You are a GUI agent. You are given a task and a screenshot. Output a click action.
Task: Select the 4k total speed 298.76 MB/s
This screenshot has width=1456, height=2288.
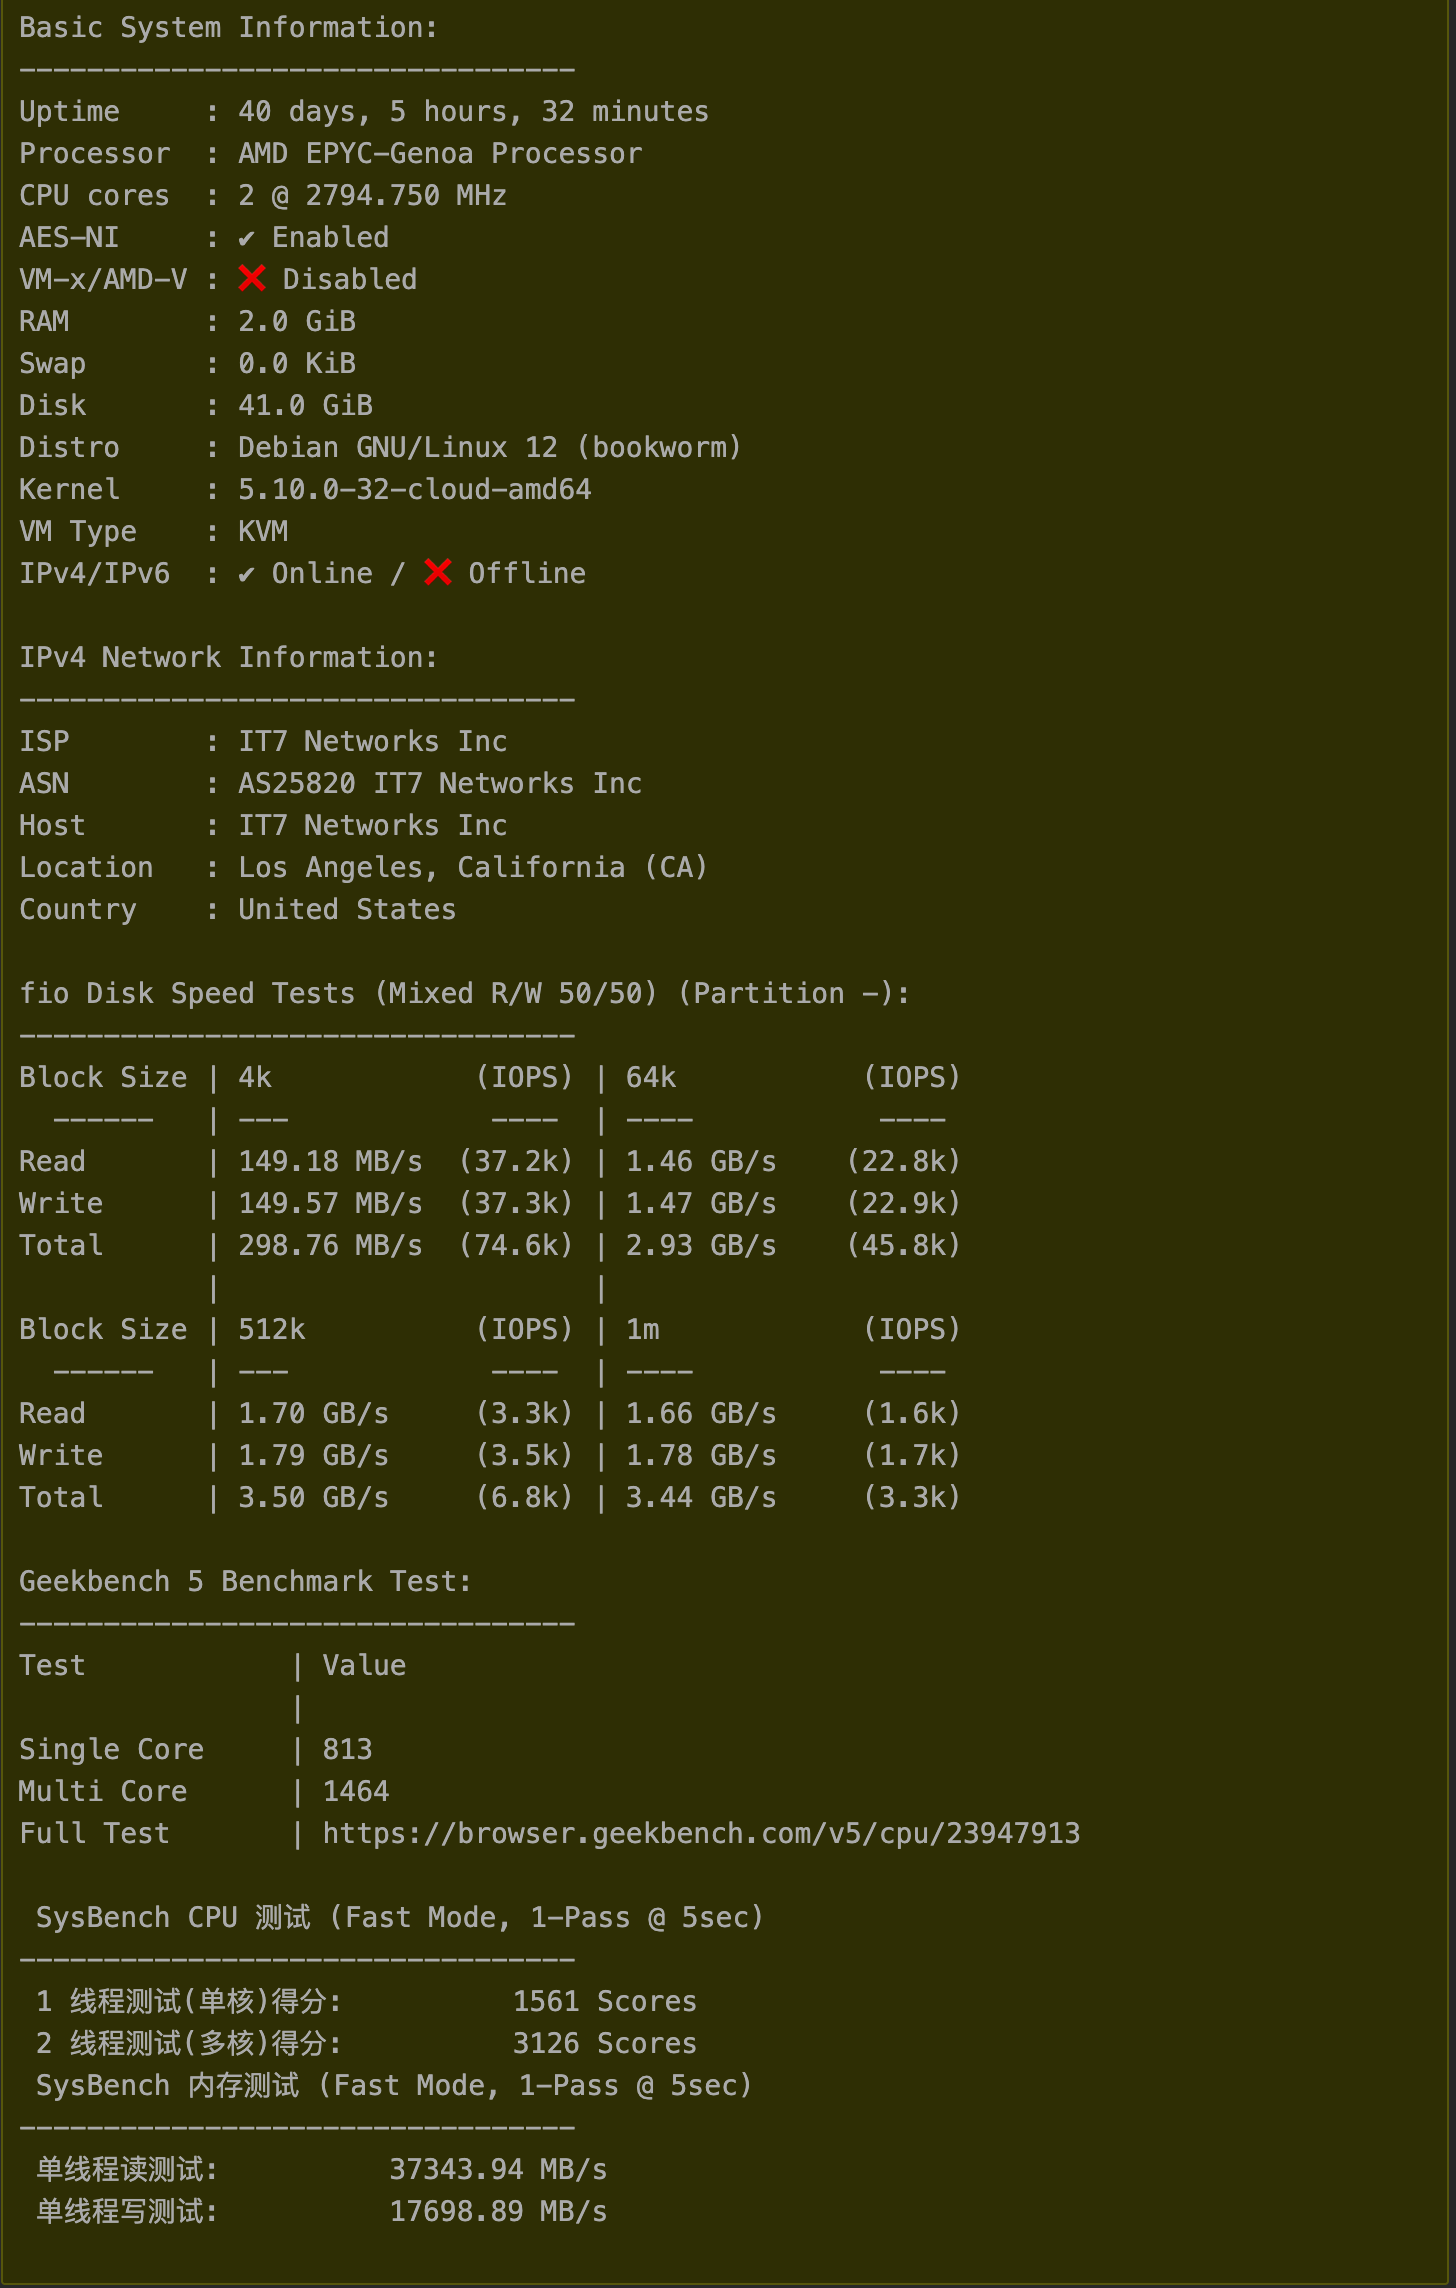[x=330, y=1246]
